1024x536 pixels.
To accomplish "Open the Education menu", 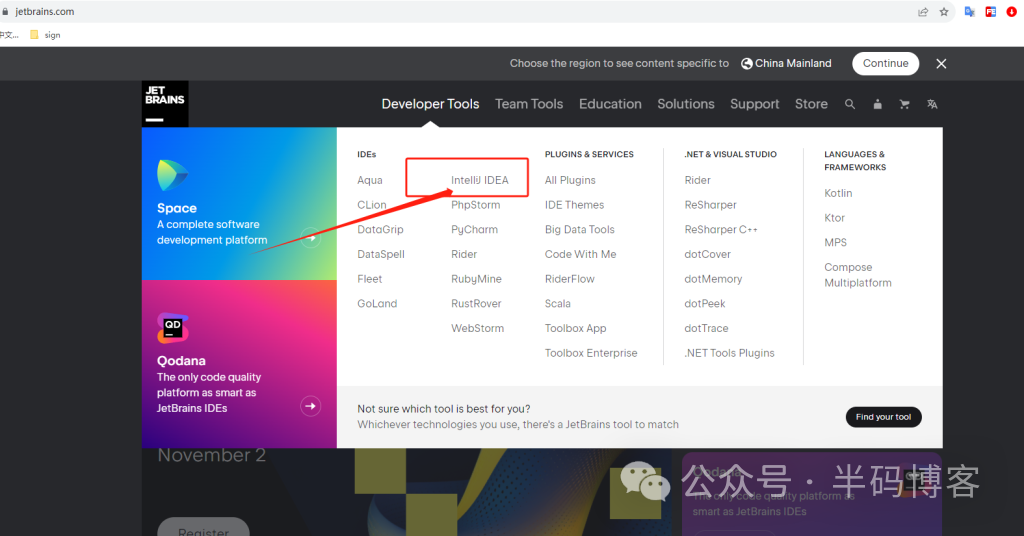I will (610, 104).
